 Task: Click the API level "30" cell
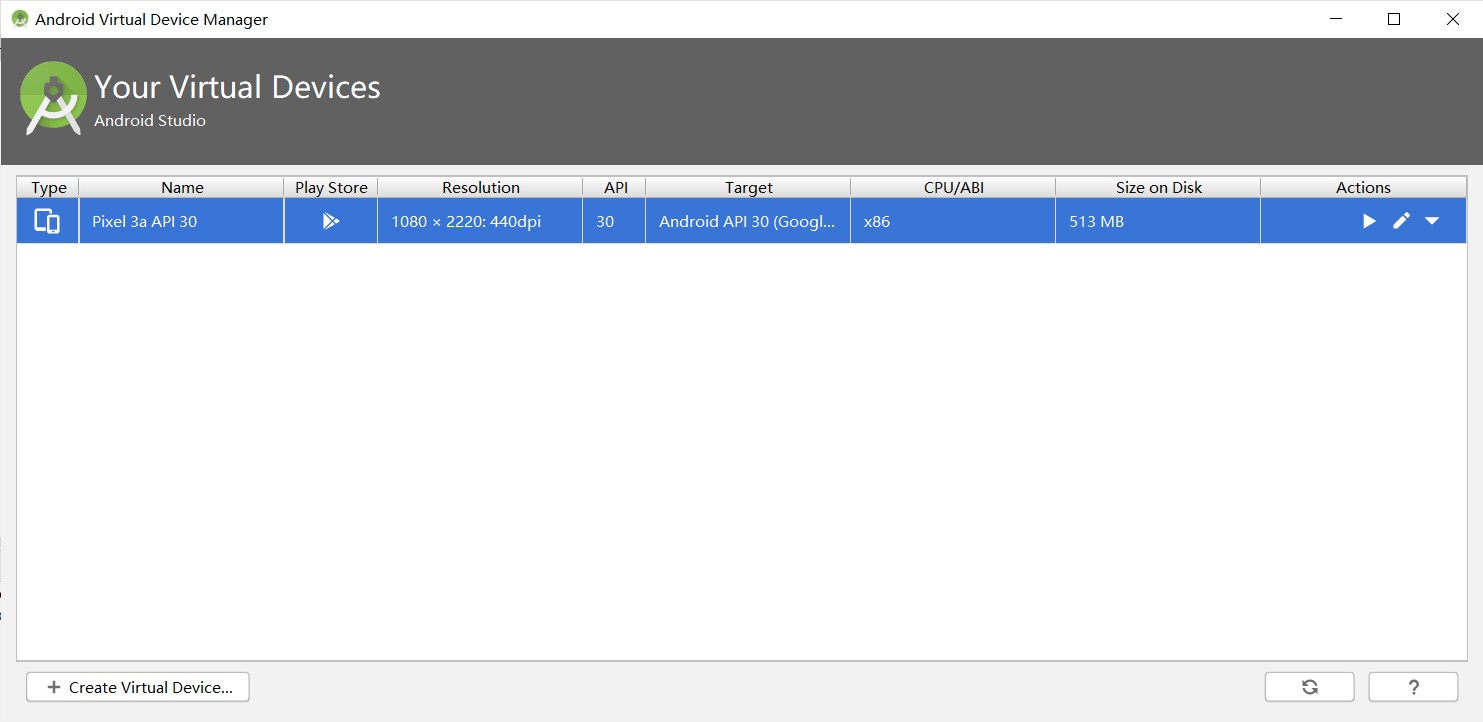[615, 221]
